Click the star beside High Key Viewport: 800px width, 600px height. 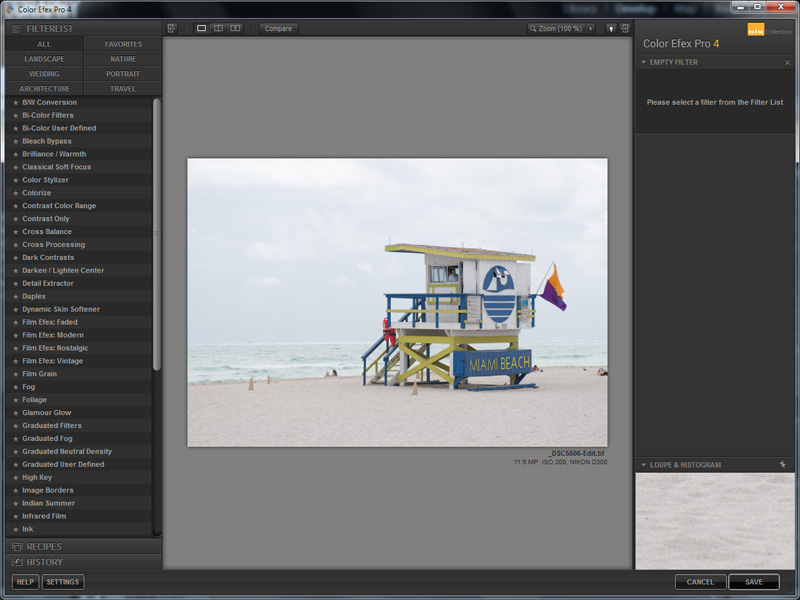click(x=16, y=478)
